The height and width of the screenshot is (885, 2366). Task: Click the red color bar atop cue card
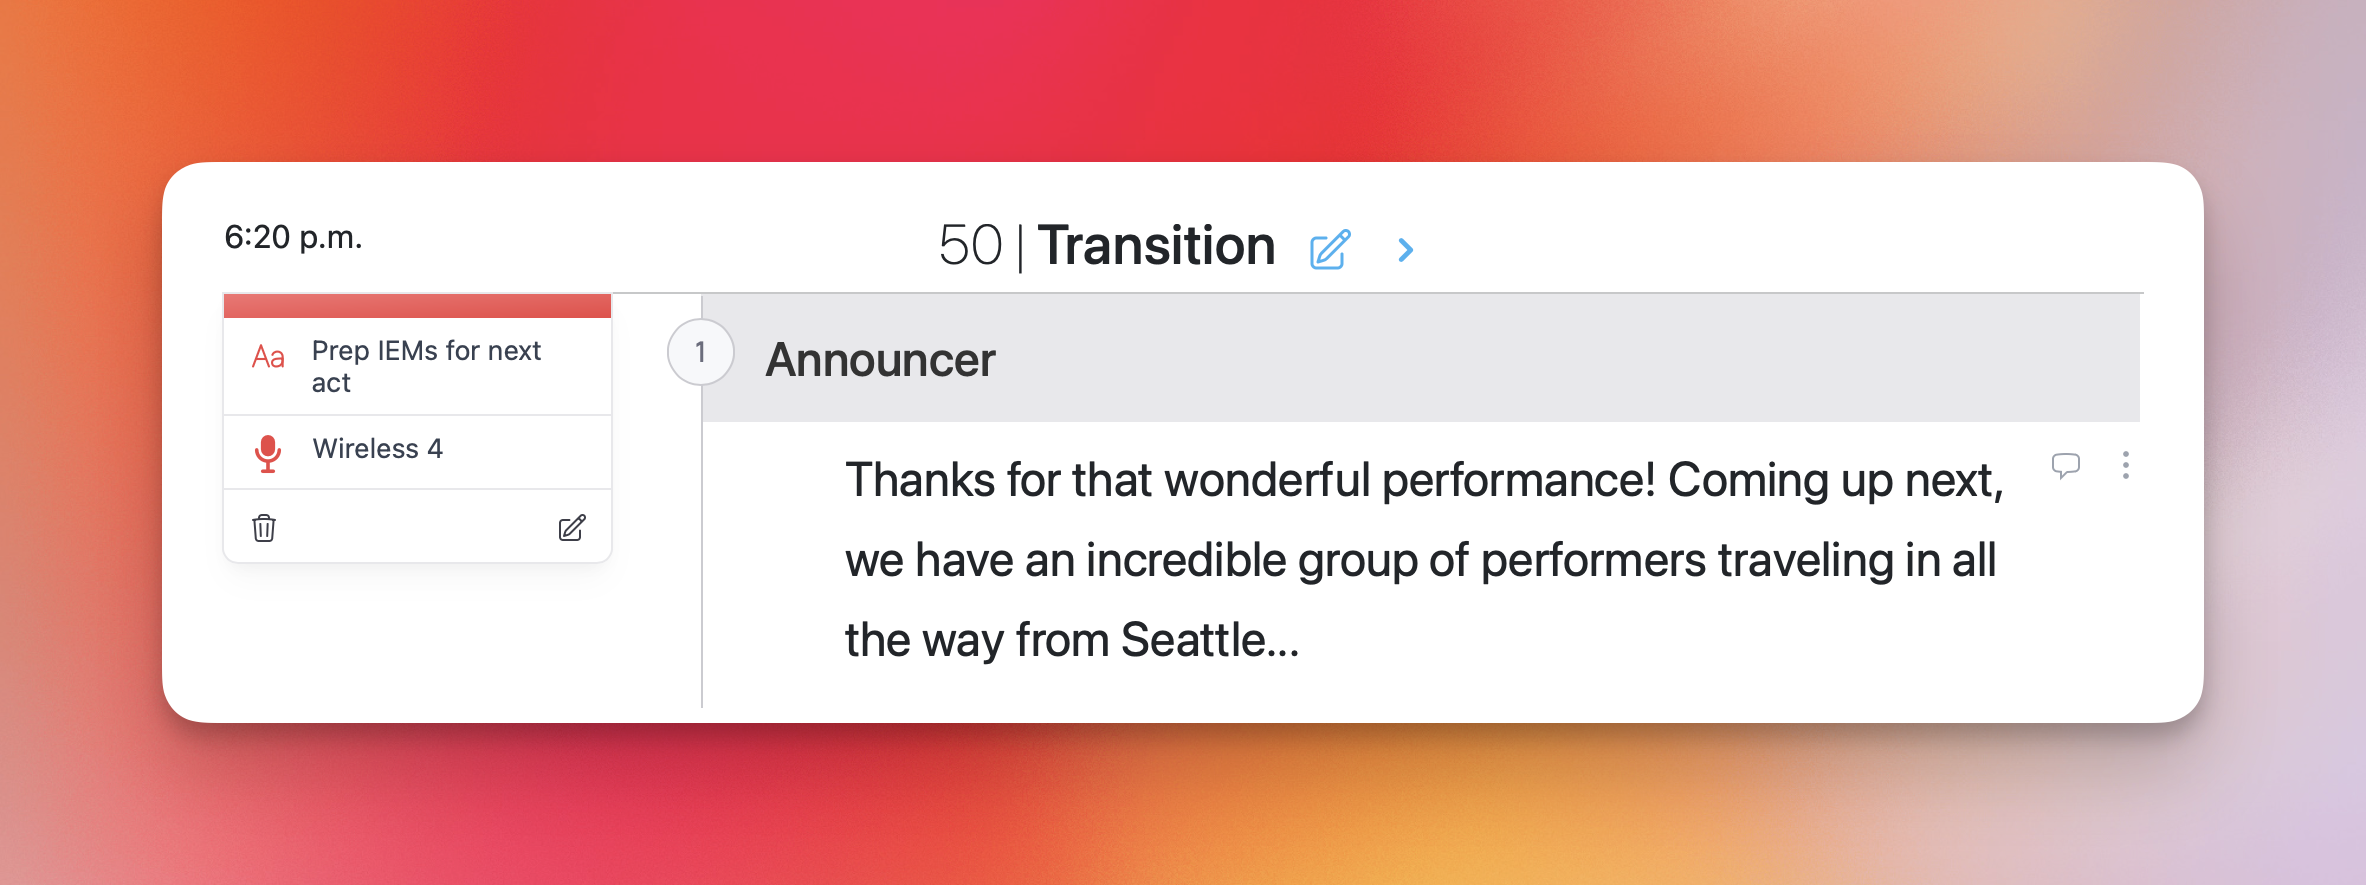point(417,306)
